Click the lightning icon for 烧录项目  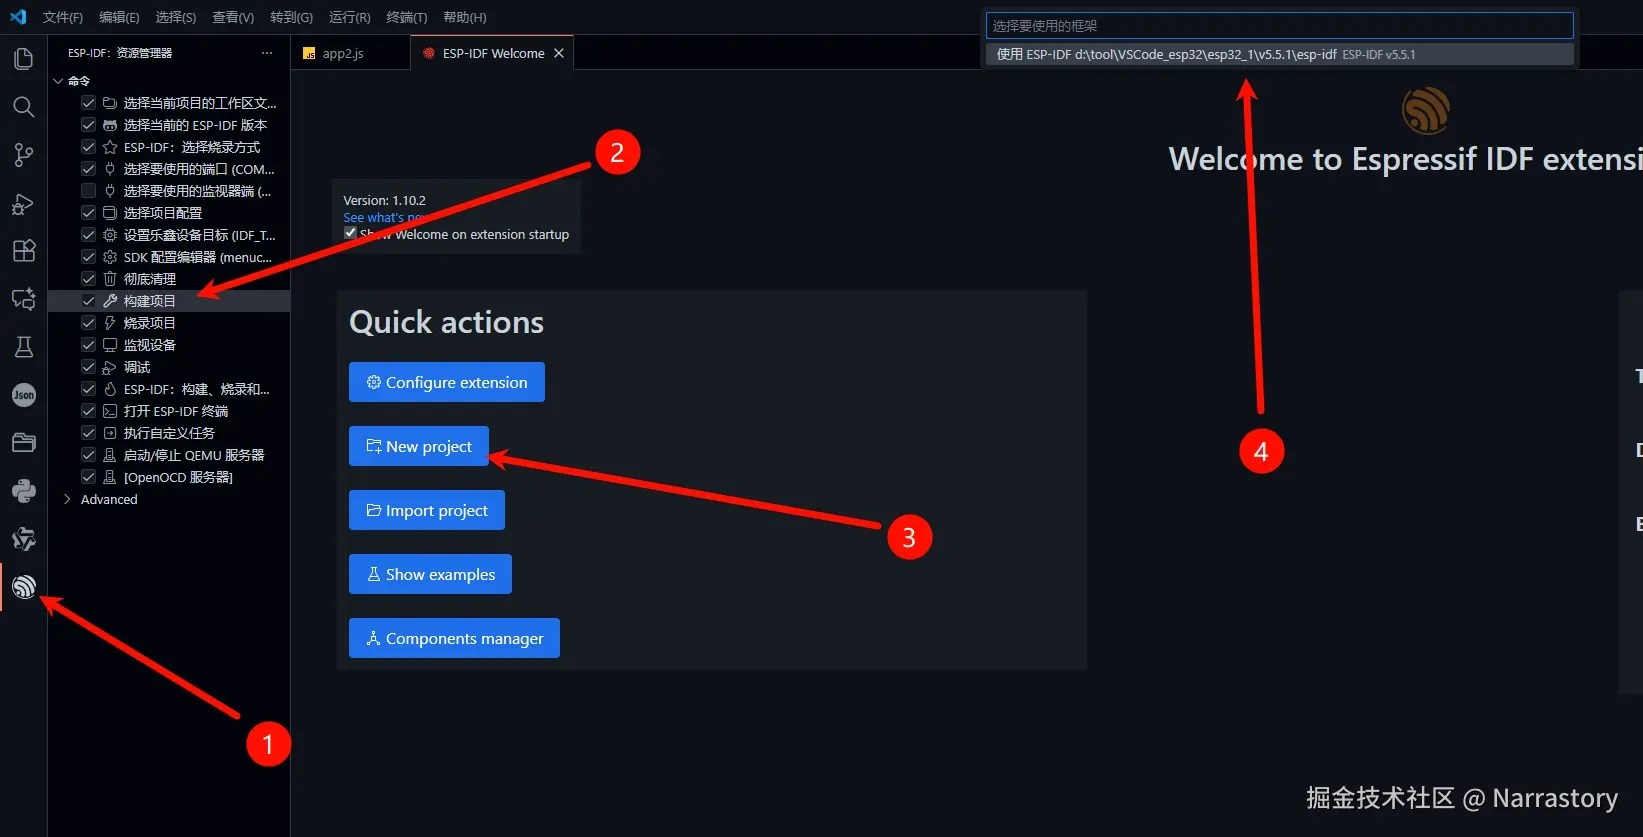click(x=110, y=323)
